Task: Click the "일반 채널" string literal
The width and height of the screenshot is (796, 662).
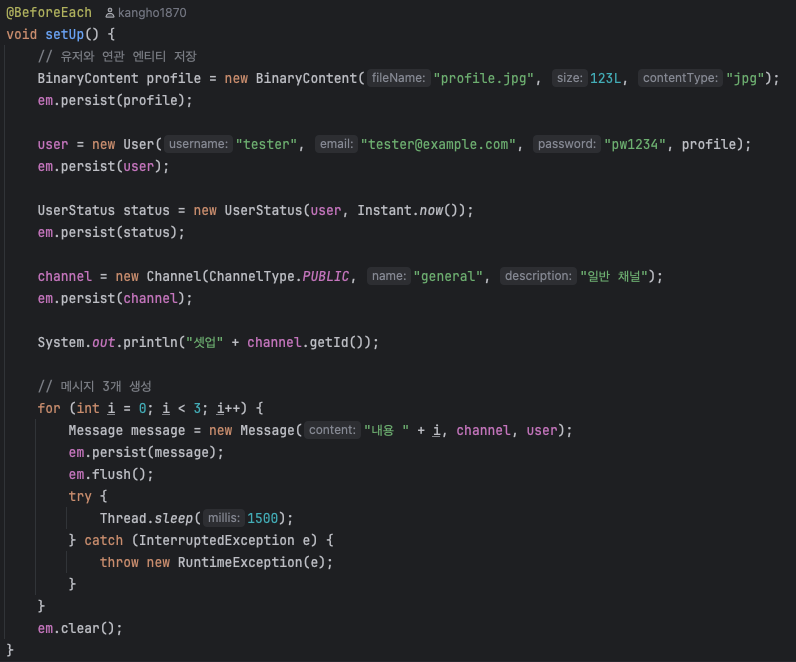Action: [x=614, y=276]
